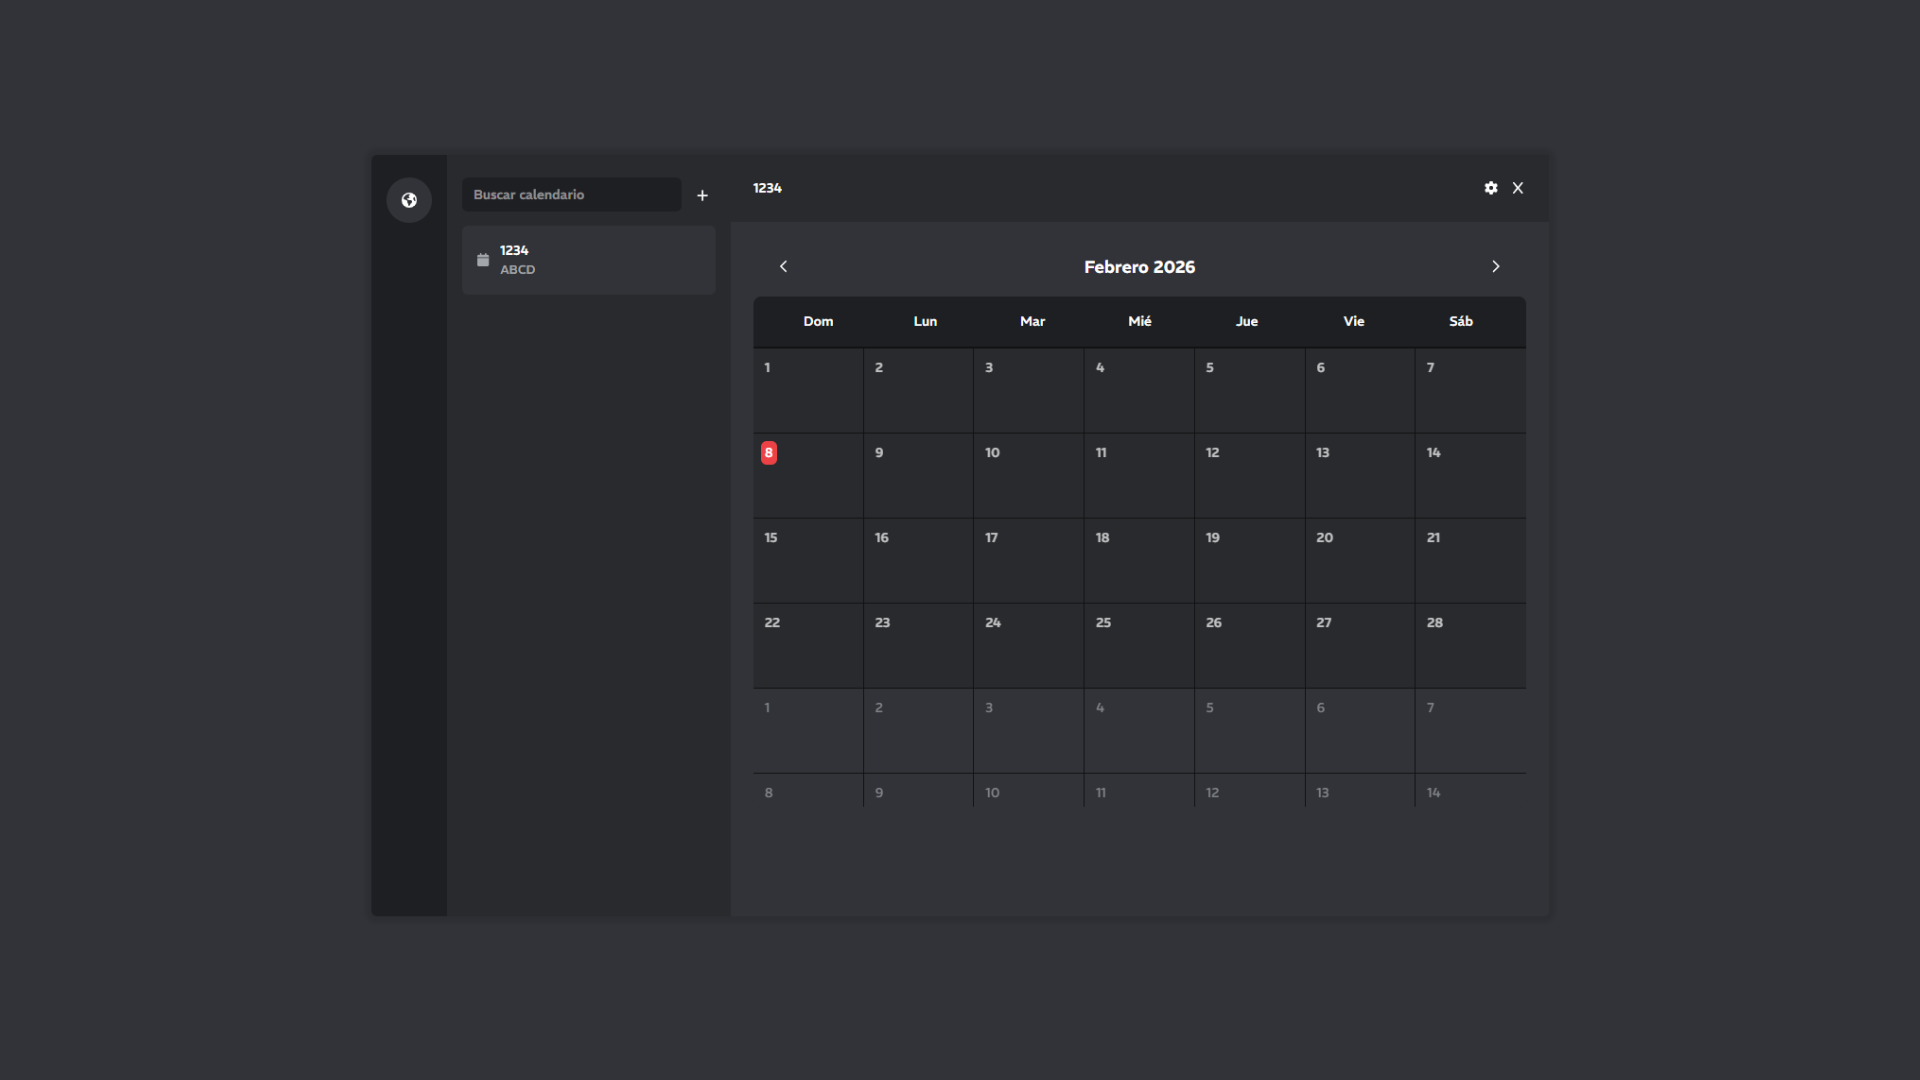Close the calendar view with the X icon

click(1518, 188)
